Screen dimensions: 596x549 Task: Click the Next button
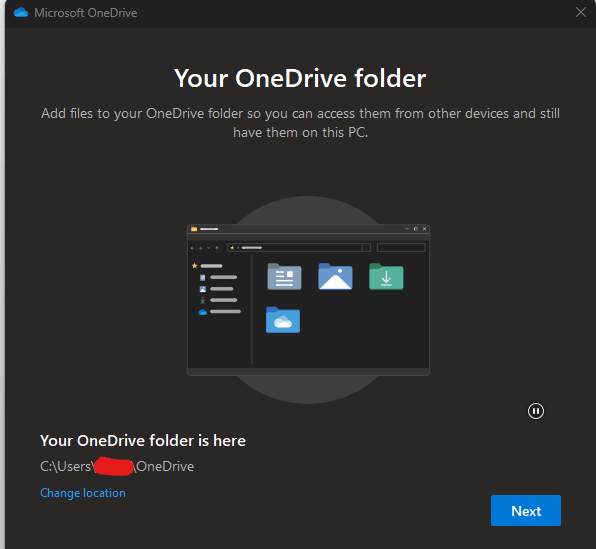click(526, 510)
